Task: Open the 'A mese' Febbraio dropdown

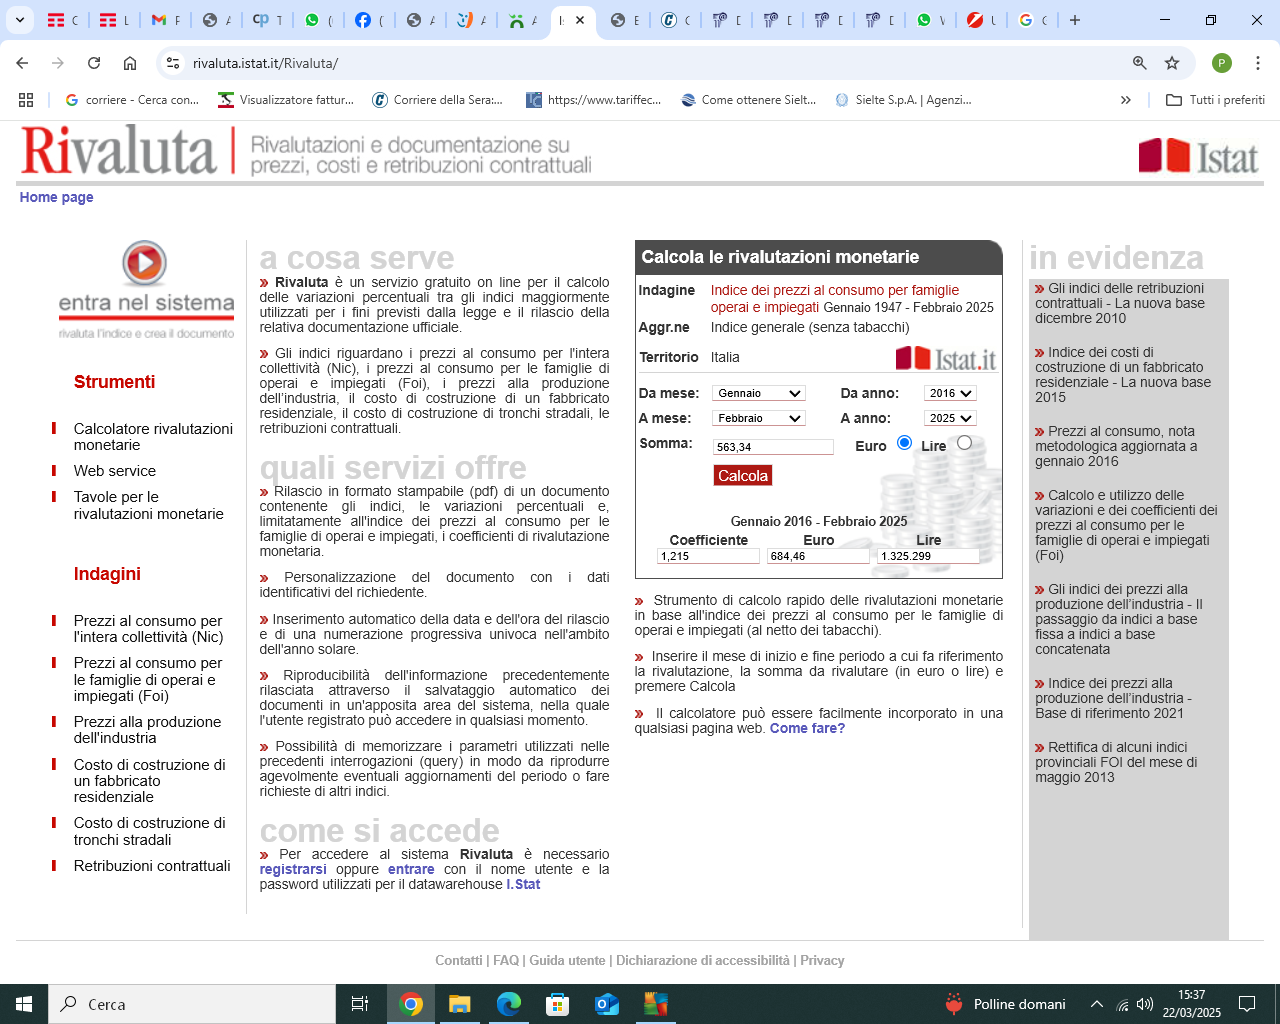Action: tap(759, 418)
